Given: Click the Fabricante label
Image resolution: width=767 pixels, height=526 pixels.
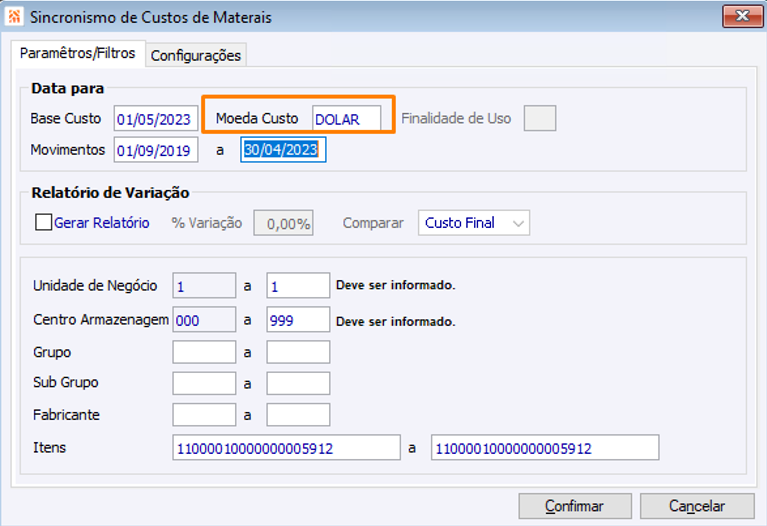Looking at the screenshot, I should pyautogui.click(x=67, y=414).
